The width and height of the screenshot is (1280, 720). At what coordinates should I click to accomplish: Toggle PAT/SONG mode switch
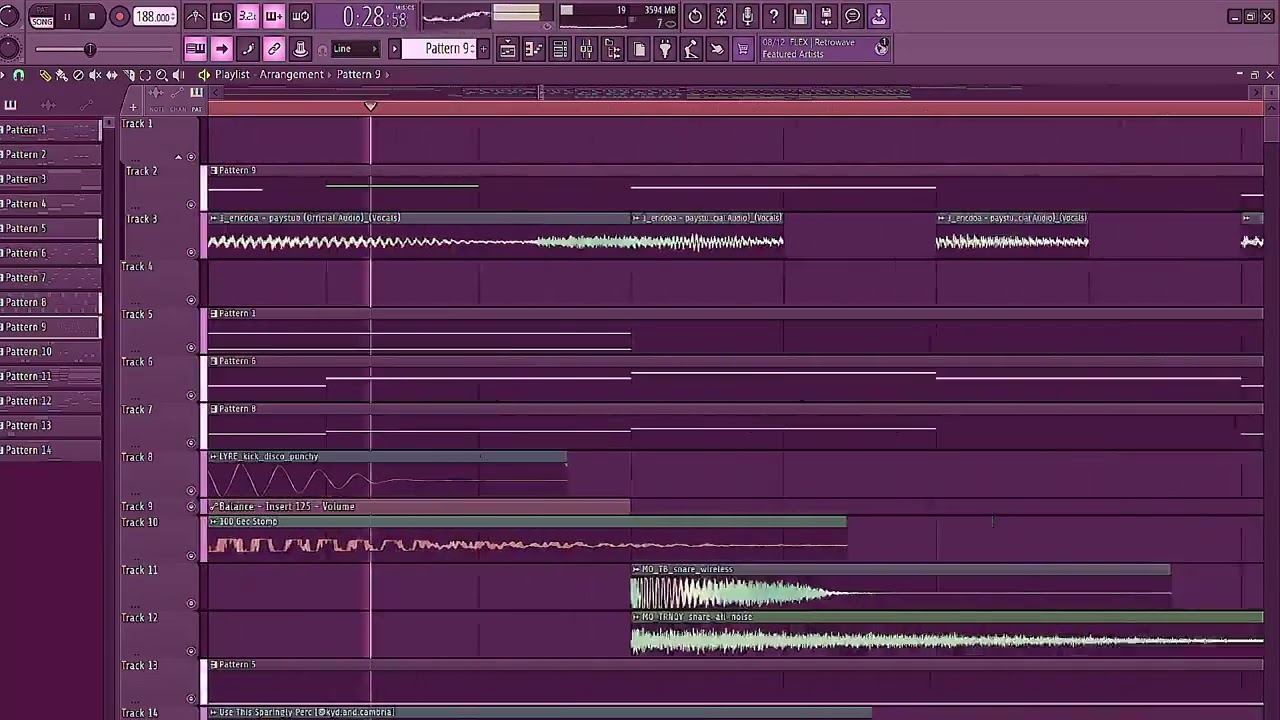[41, 17]
